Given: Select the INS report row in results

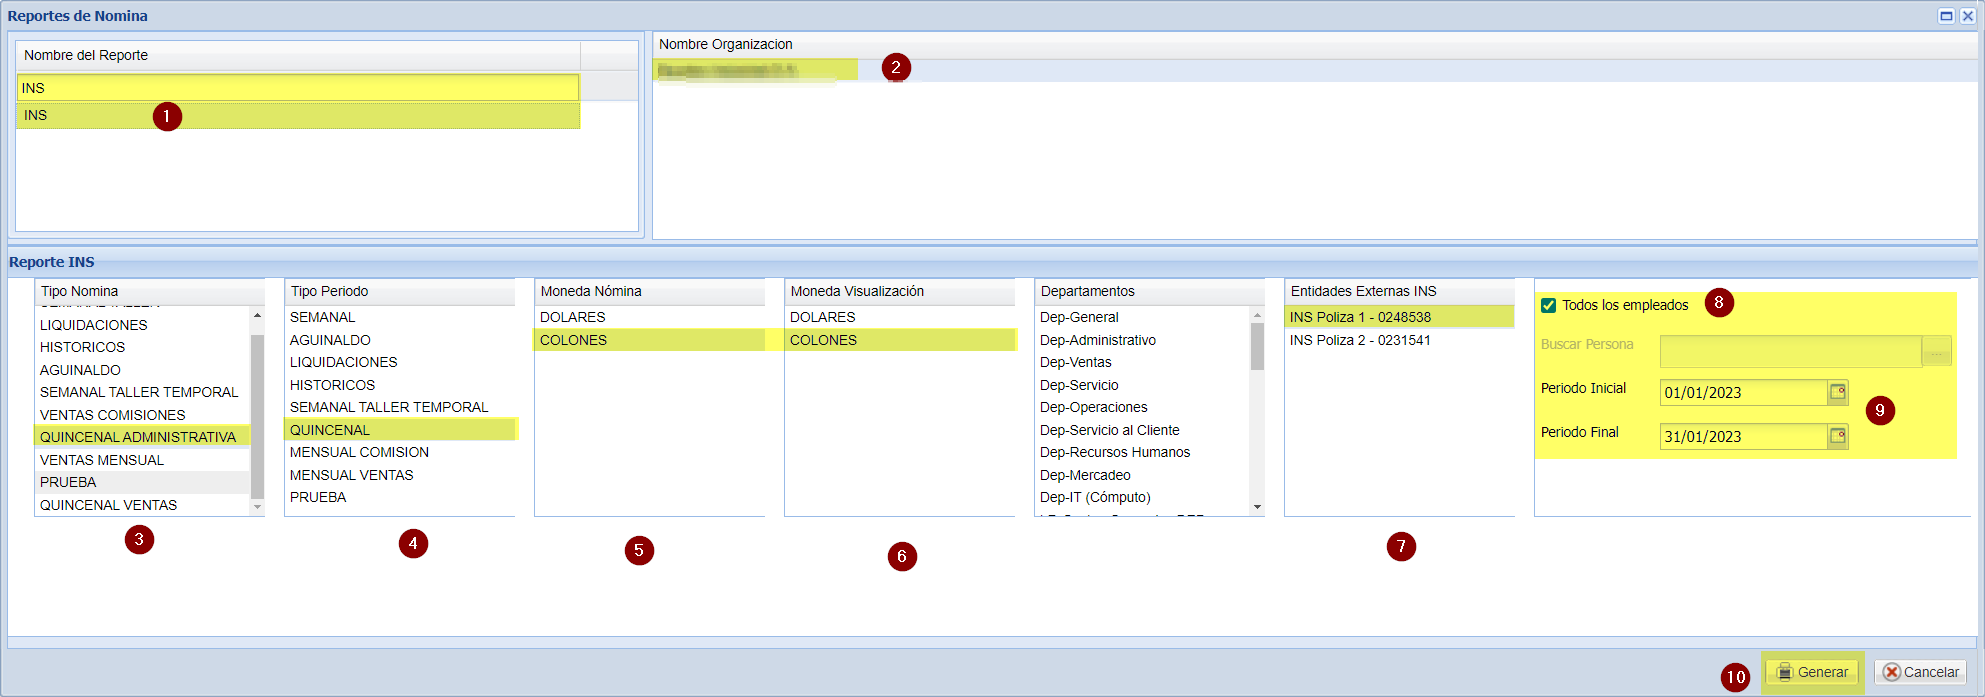Looking at the screenshot, I should (298, 115).
